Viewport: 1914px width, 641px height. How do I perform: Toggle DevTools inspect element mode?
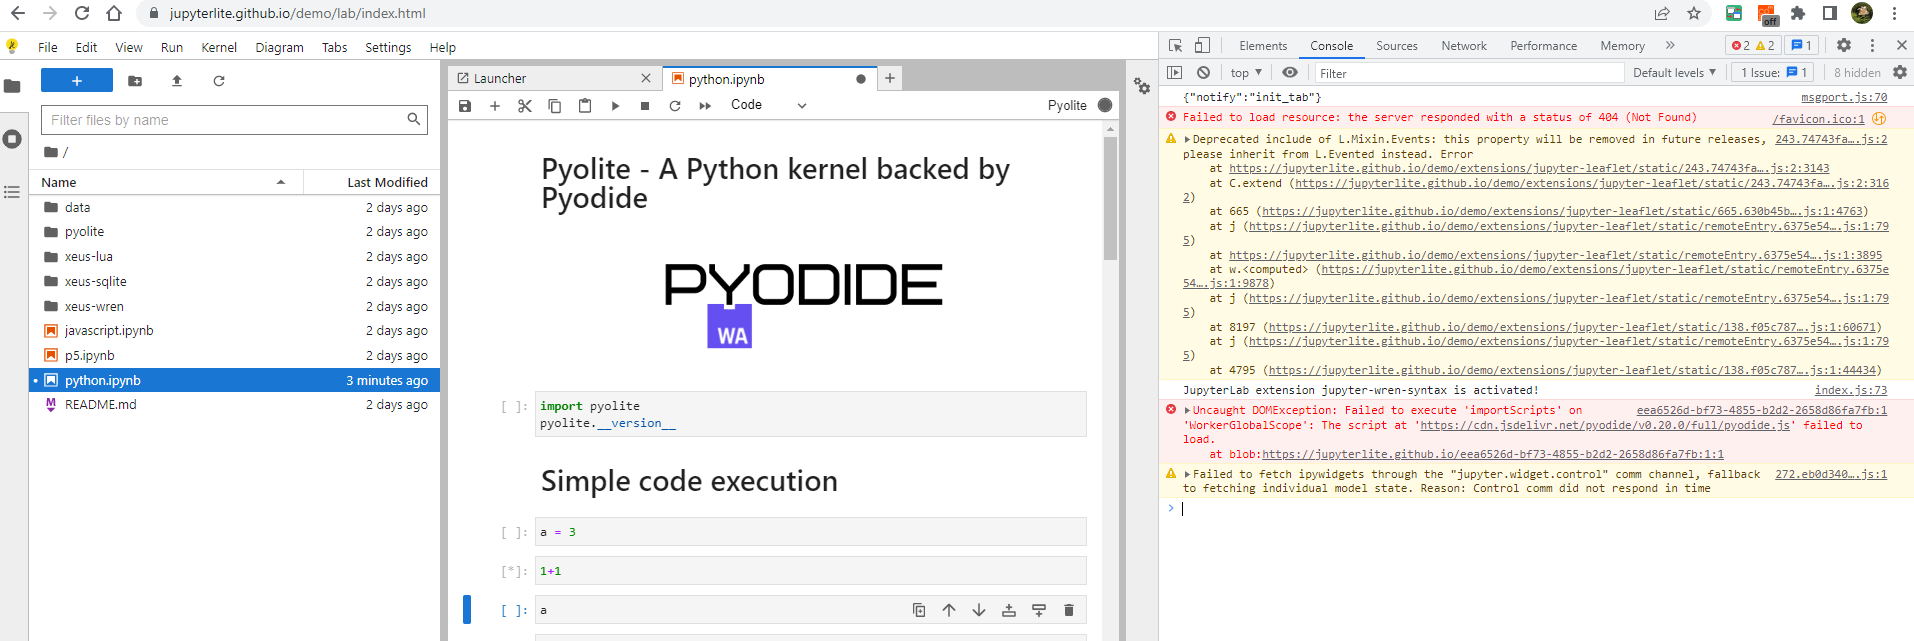click(1176, 45)
